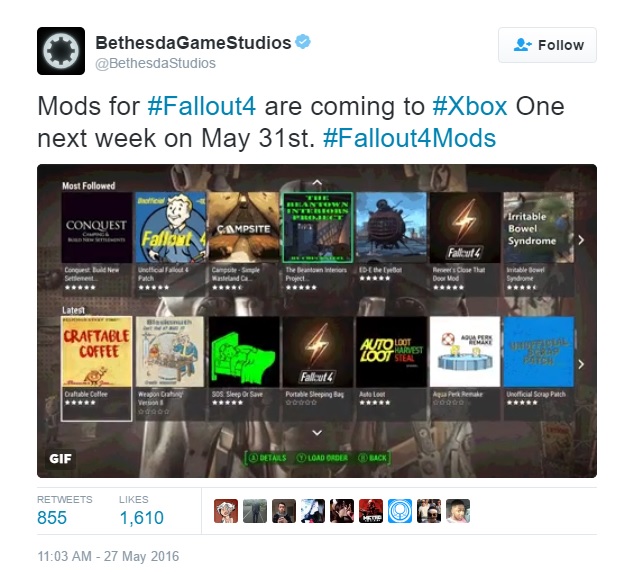This screenshot has width=631, height=574.
Task: Open the #Fallout4Mods hashtag link
Action: point(409,138)
